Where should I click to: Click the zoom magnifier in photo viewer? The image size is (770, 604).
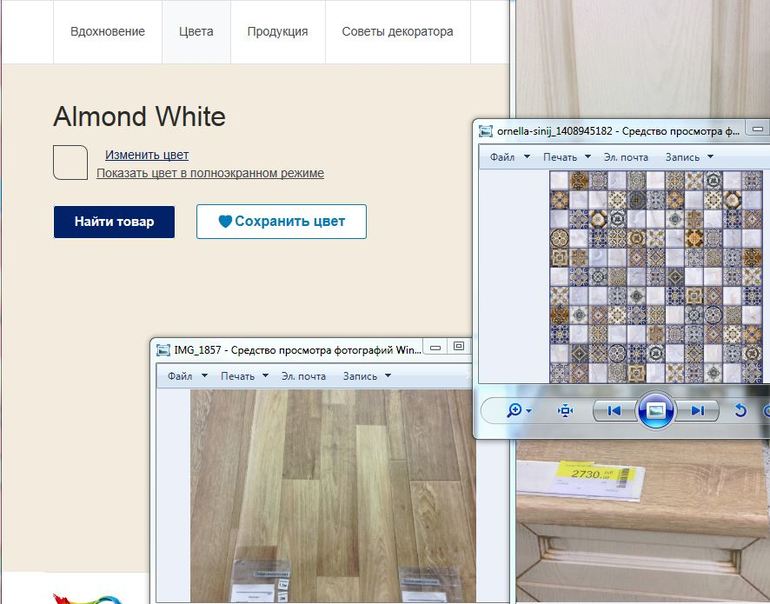515,410
